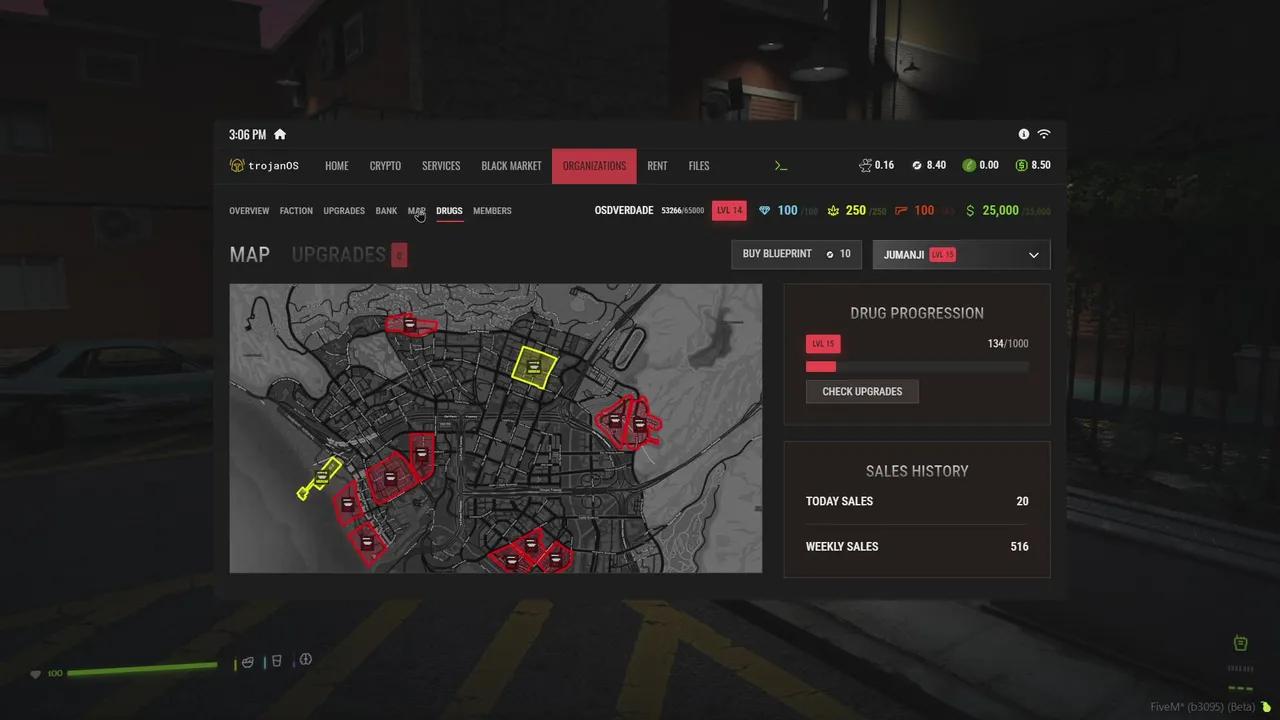Click the green dollar sign by 25,000
Image resolution: width=1280 pixels, height=720 pixels.
pyautogui.click(x=970, y=211)
